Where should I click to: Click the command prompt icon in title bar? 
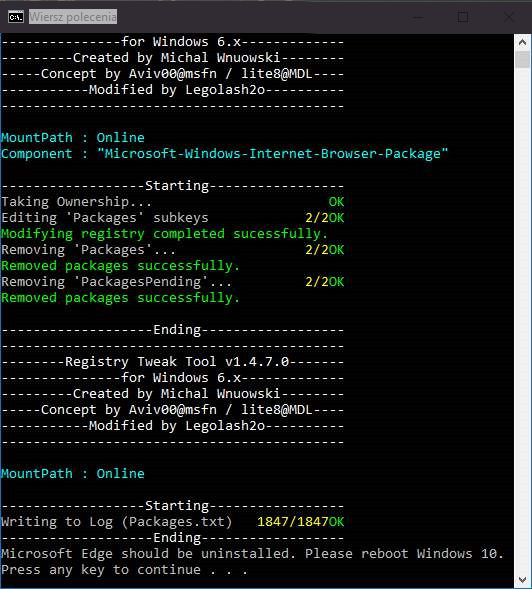tap(16, 17)
